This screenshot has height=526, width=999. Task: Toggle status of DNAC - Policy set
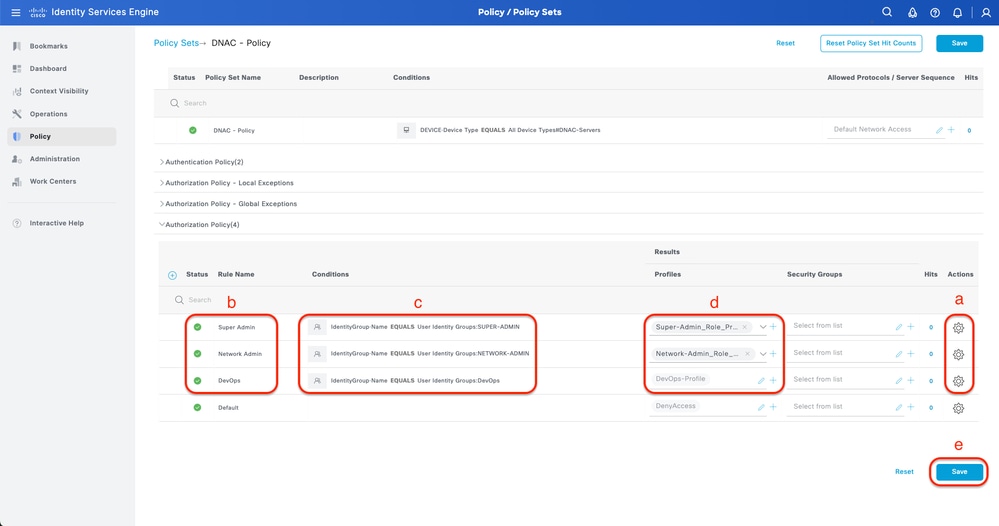[x=192, y=130]
